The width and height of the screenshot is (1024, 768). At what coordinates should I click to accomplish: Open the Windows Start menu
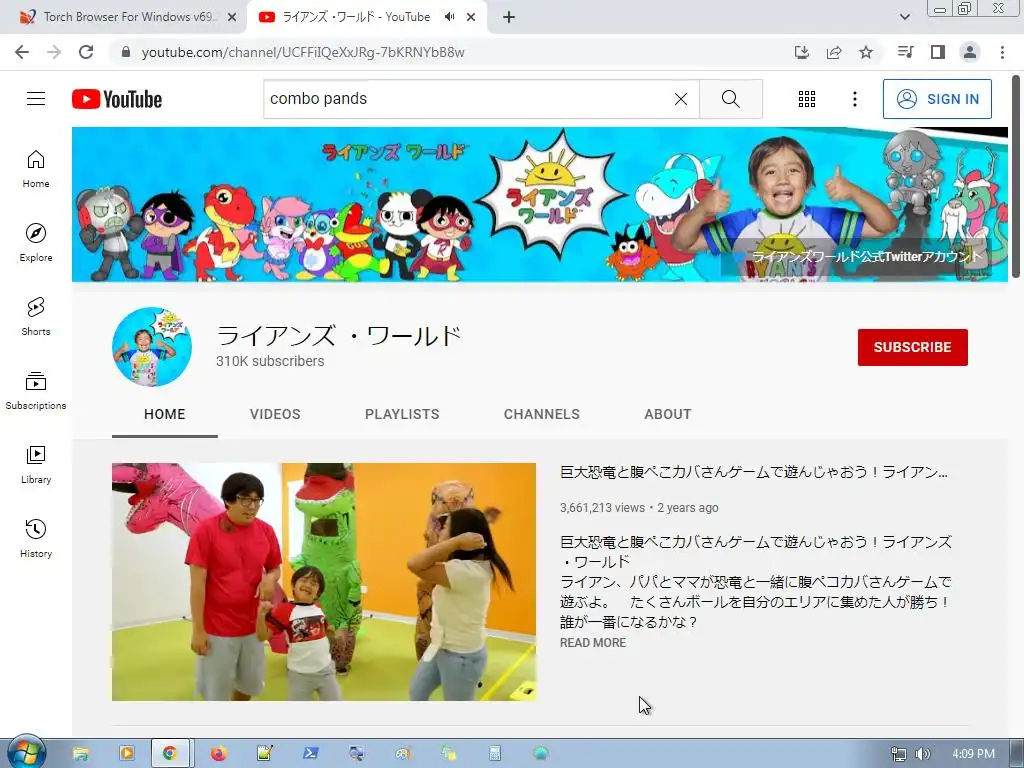point(27,753)
